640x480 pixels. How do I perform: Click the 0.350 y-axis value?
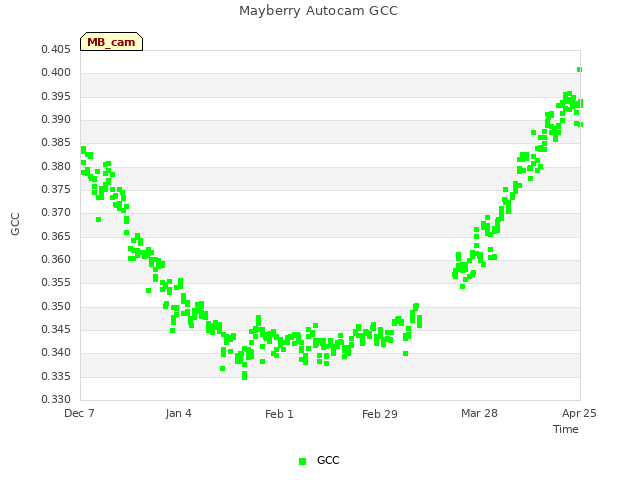[x=56, y=307]
